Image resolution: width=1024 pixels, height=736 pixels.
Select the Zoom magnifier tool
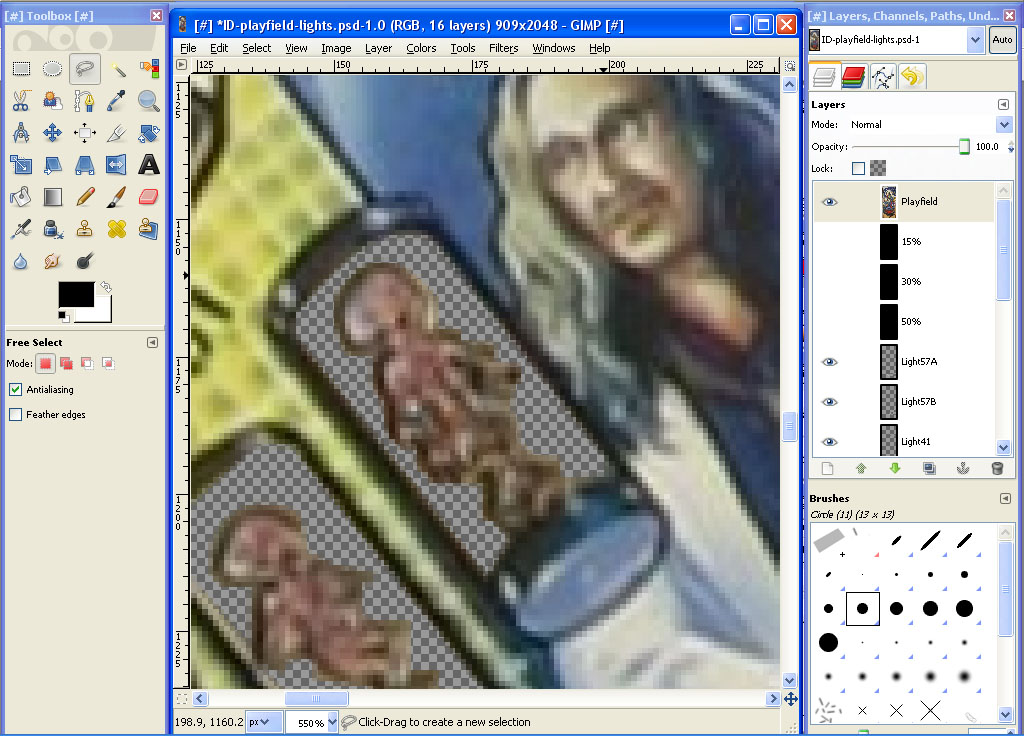(x=149, y=100)
